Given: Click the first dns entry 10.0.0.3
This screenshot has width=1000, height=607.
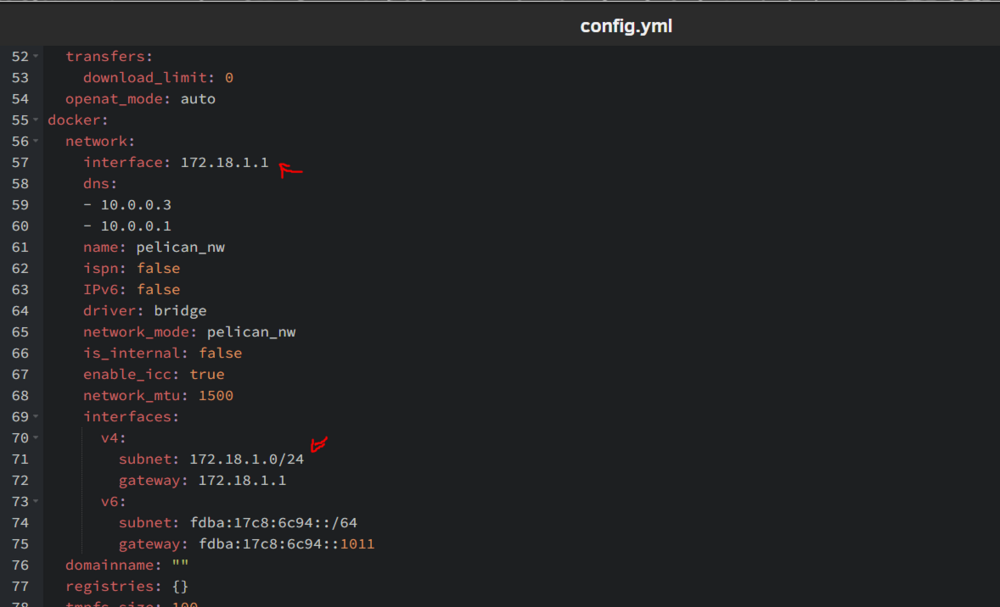Looking at the screenshot, I should click(x=136, y=205).
